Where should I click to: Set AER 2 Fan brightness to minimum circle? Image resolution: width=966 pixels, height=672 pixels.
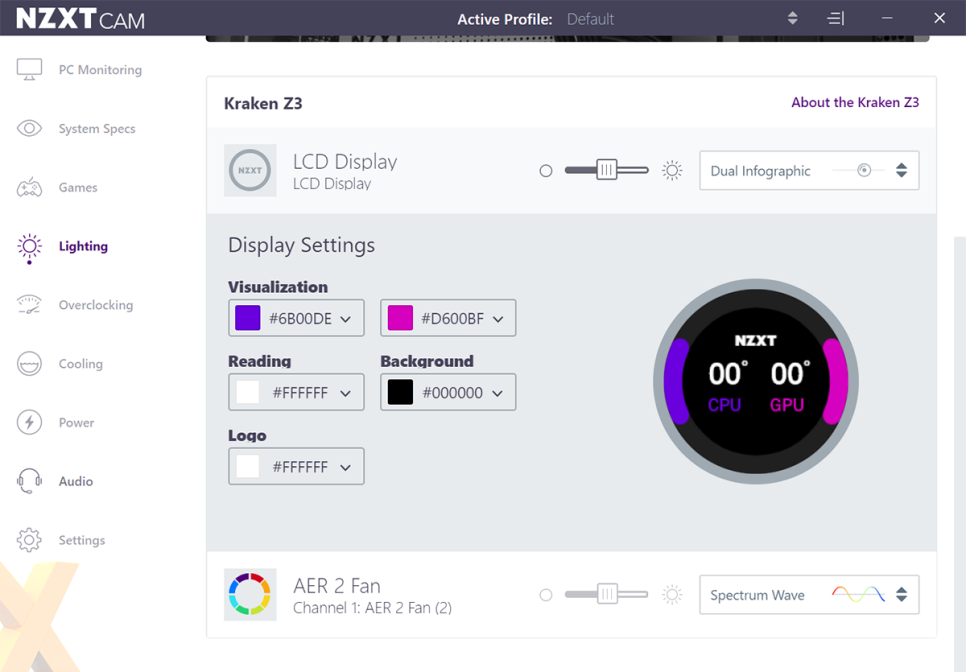(x=546, y=595)
